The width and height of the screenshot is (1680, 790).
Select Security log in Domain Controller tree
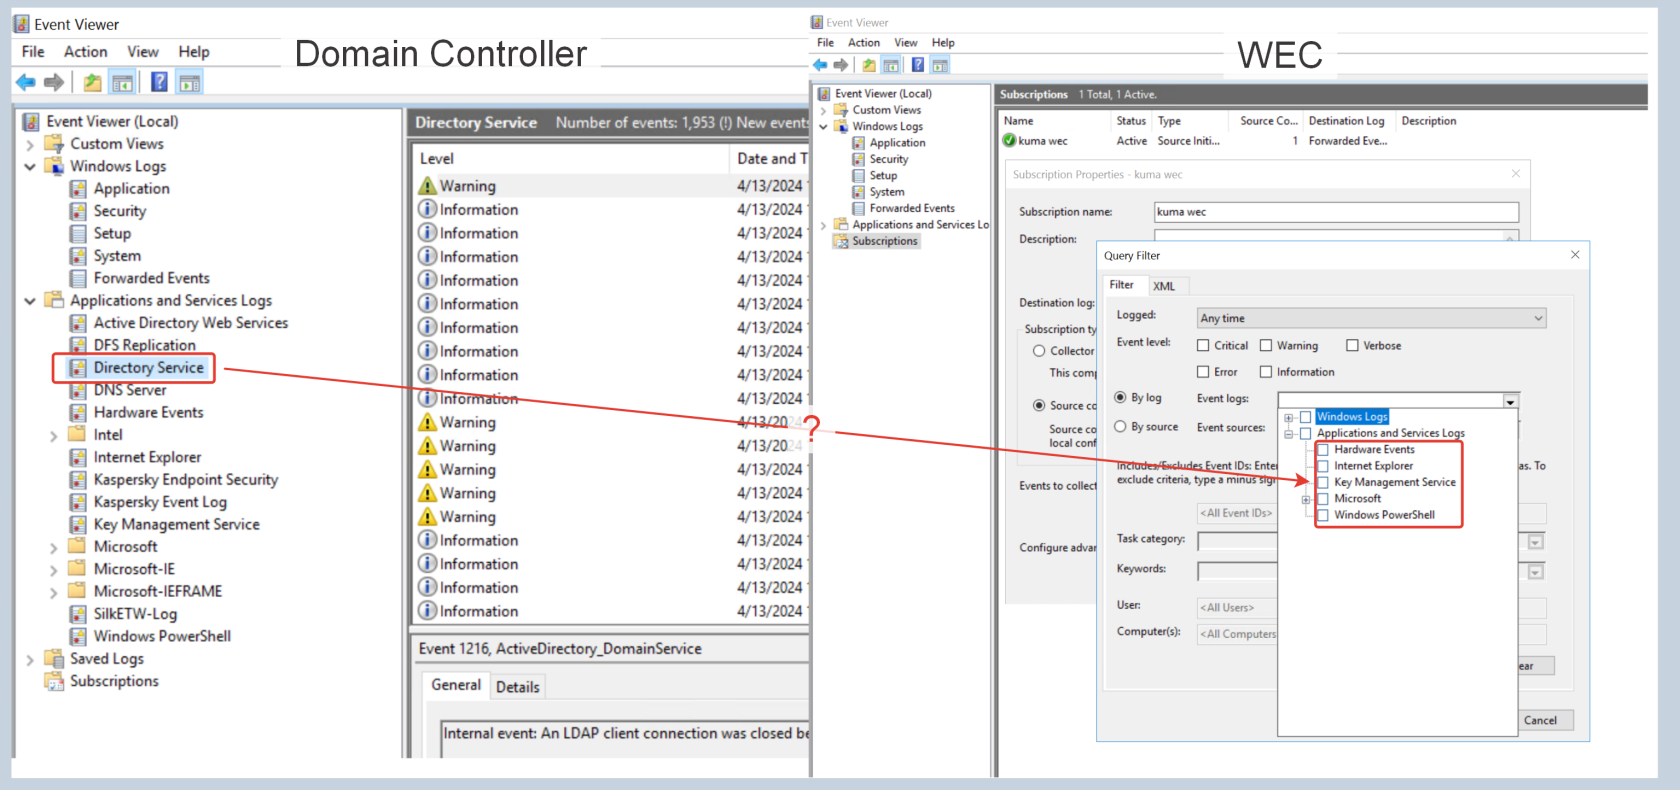coord(119,211)
